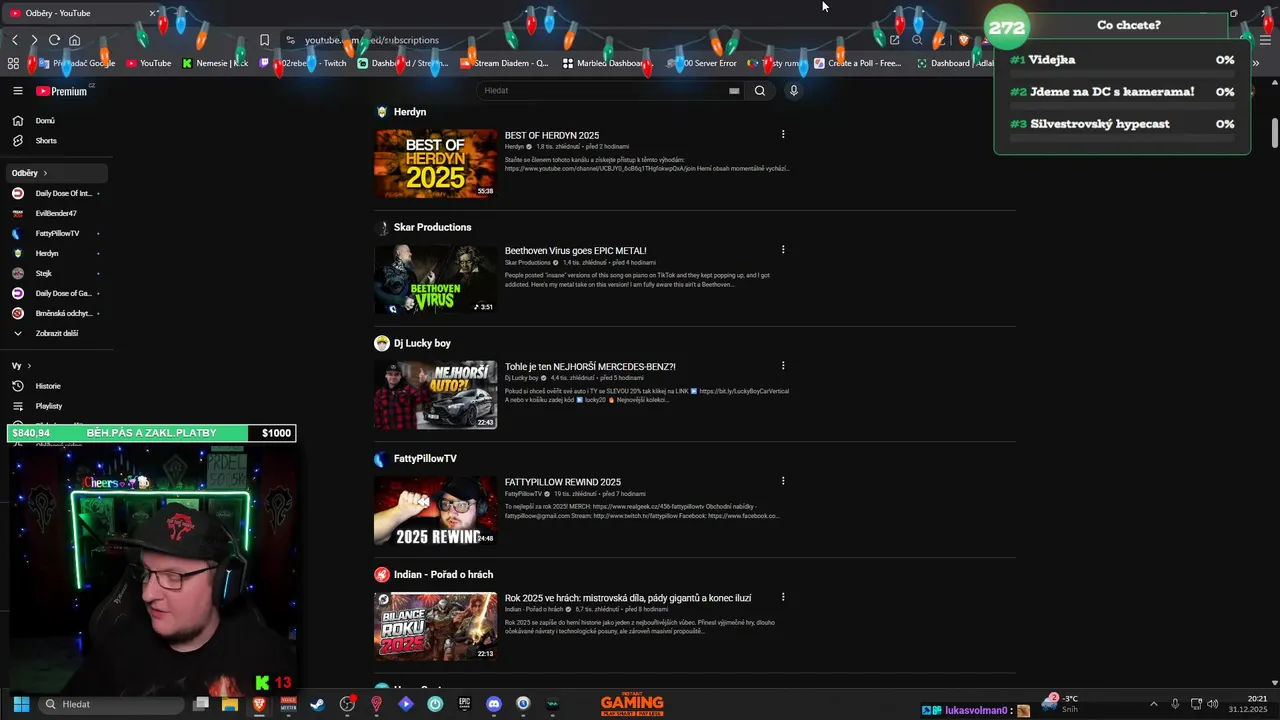Click title FATTYPILLOW REWIND 2025

click(x=563, y=482)
